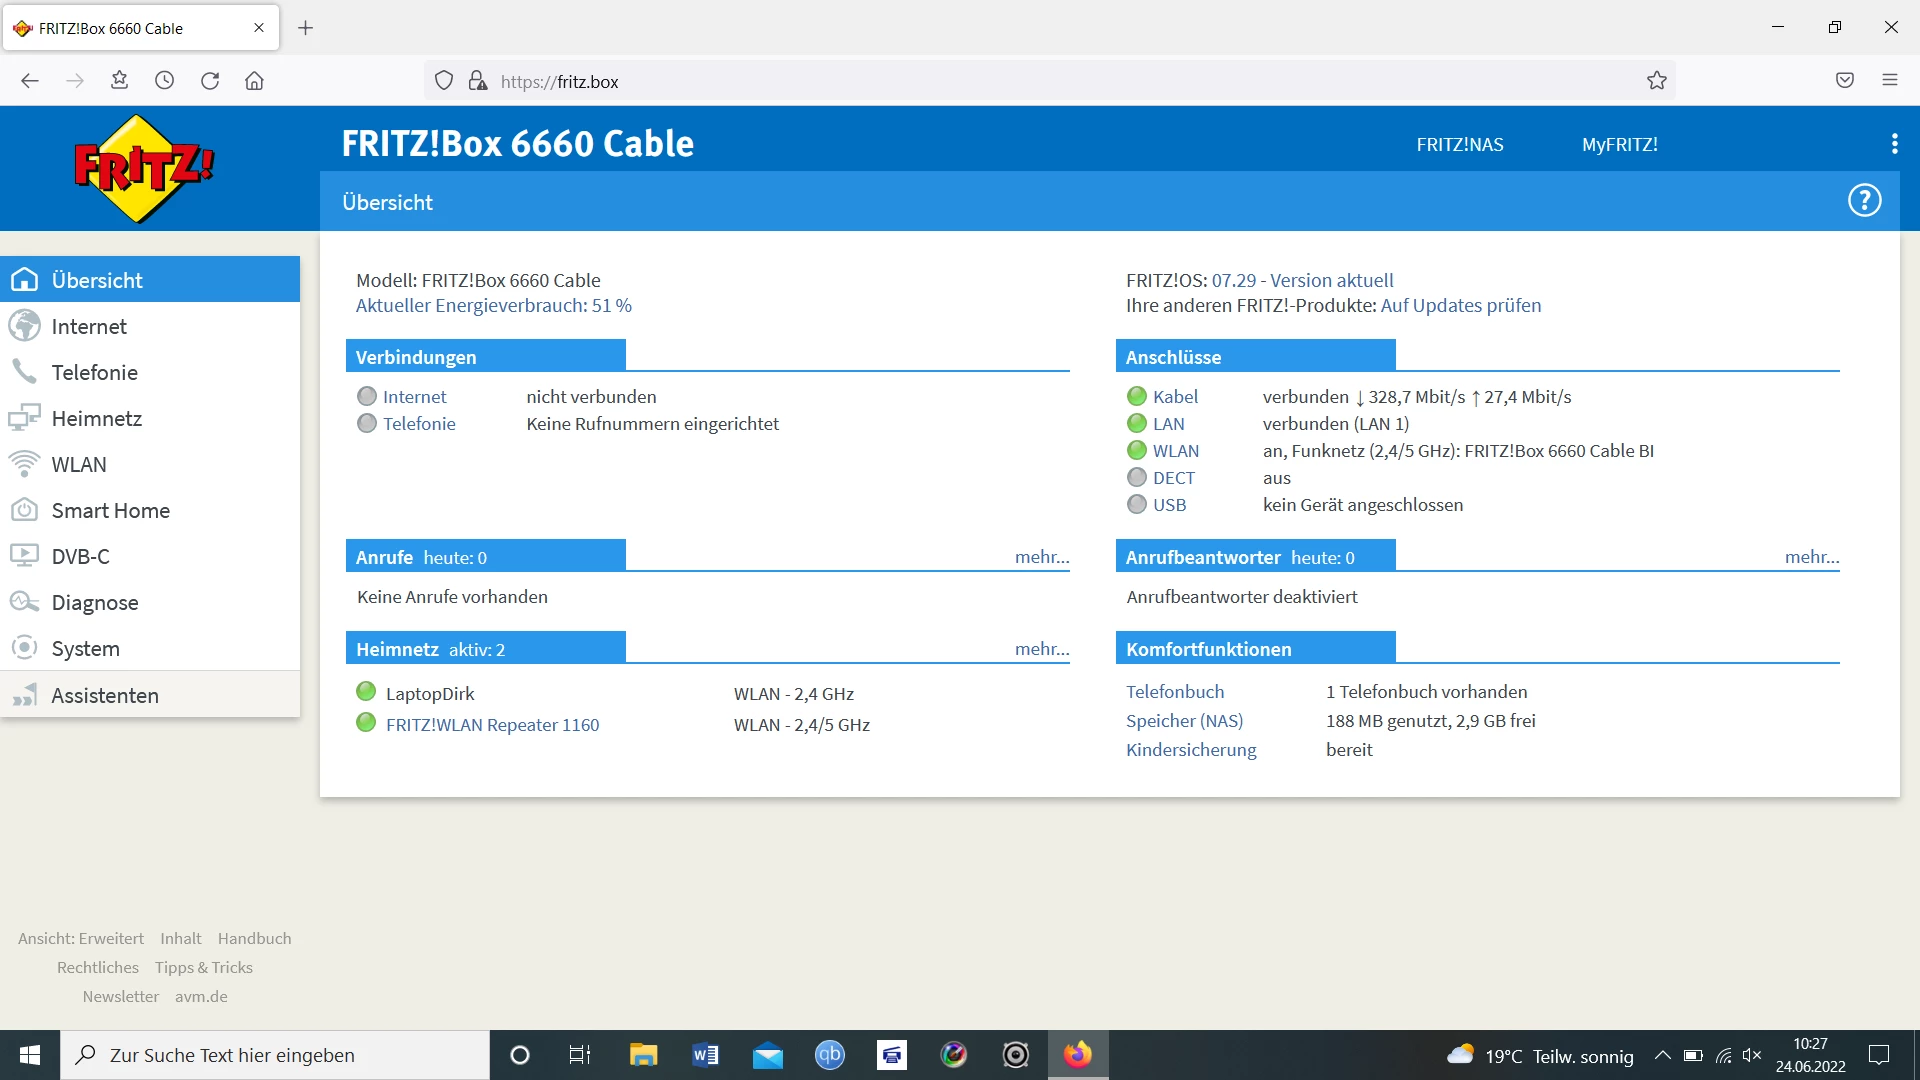
Task: Open FRITZ!NAS from the header
Action: pos(1459,144)
